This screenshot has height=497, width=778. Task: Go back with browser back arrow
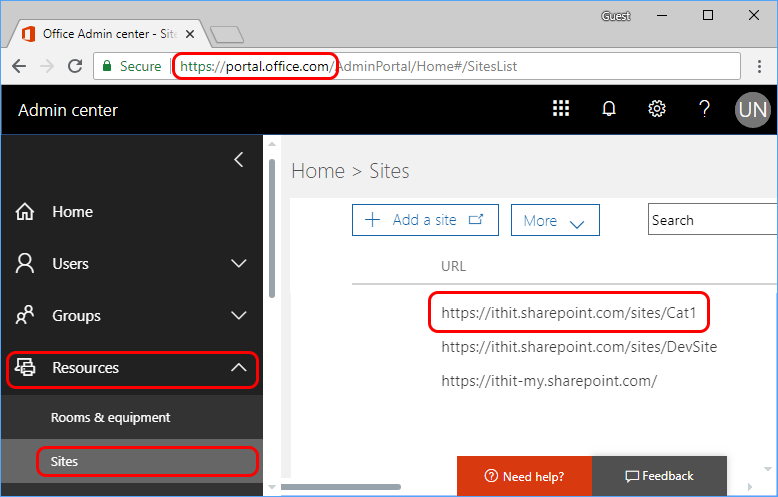click(x=19, y=66)
